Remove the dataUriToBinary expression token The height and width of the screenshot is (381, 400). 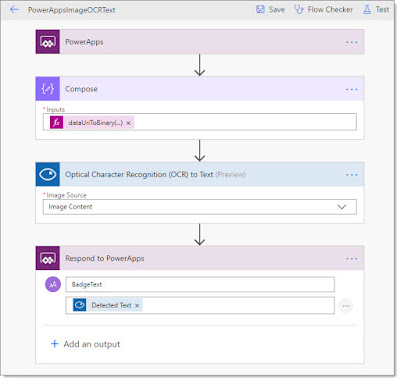[x=128, y=123]
